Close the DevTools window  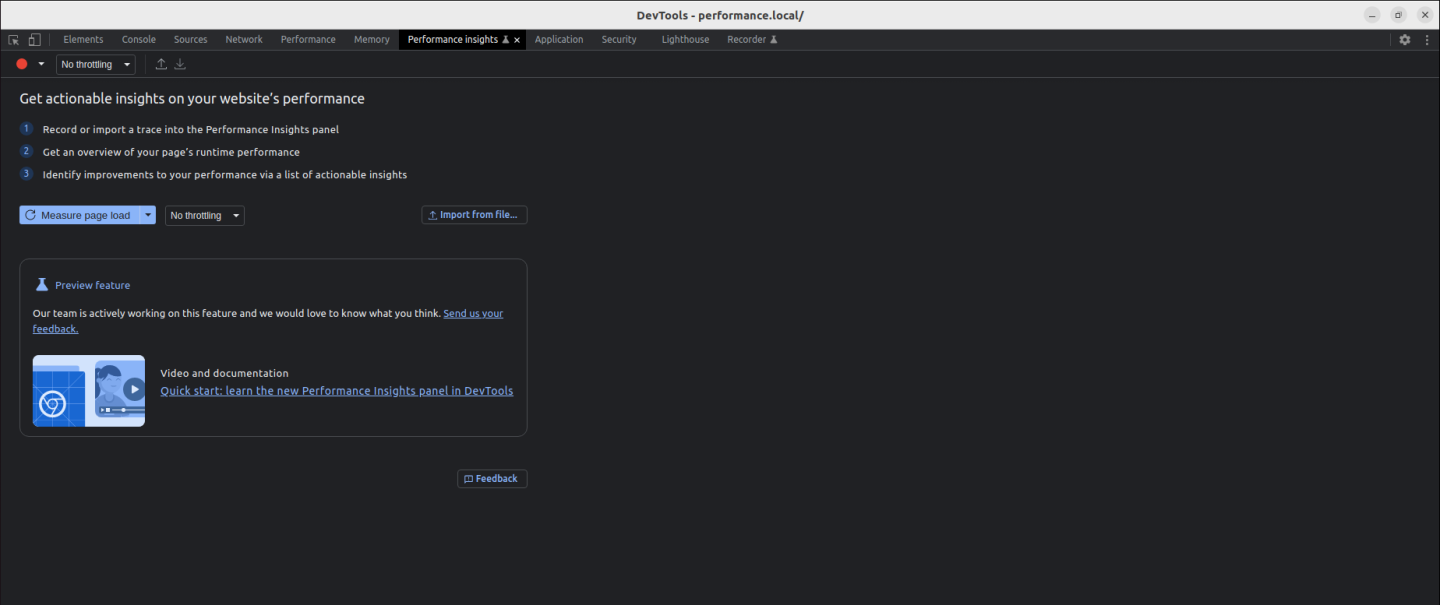pos(1424,15)
